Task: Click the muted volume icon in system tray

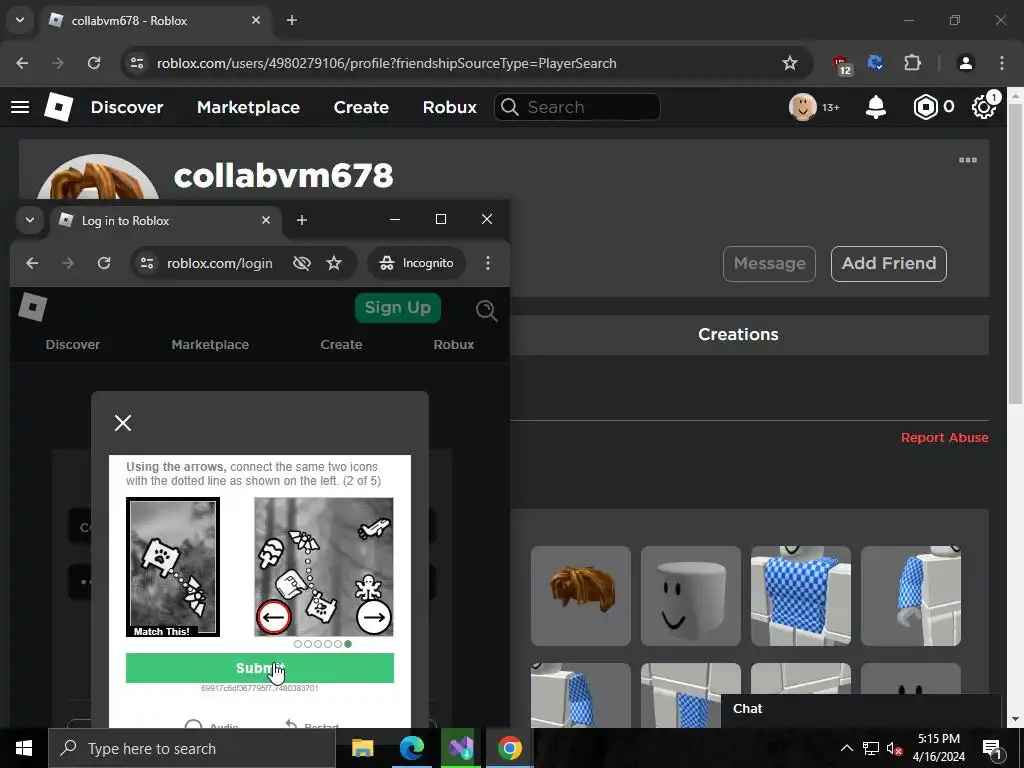Action: pos(895,748)
